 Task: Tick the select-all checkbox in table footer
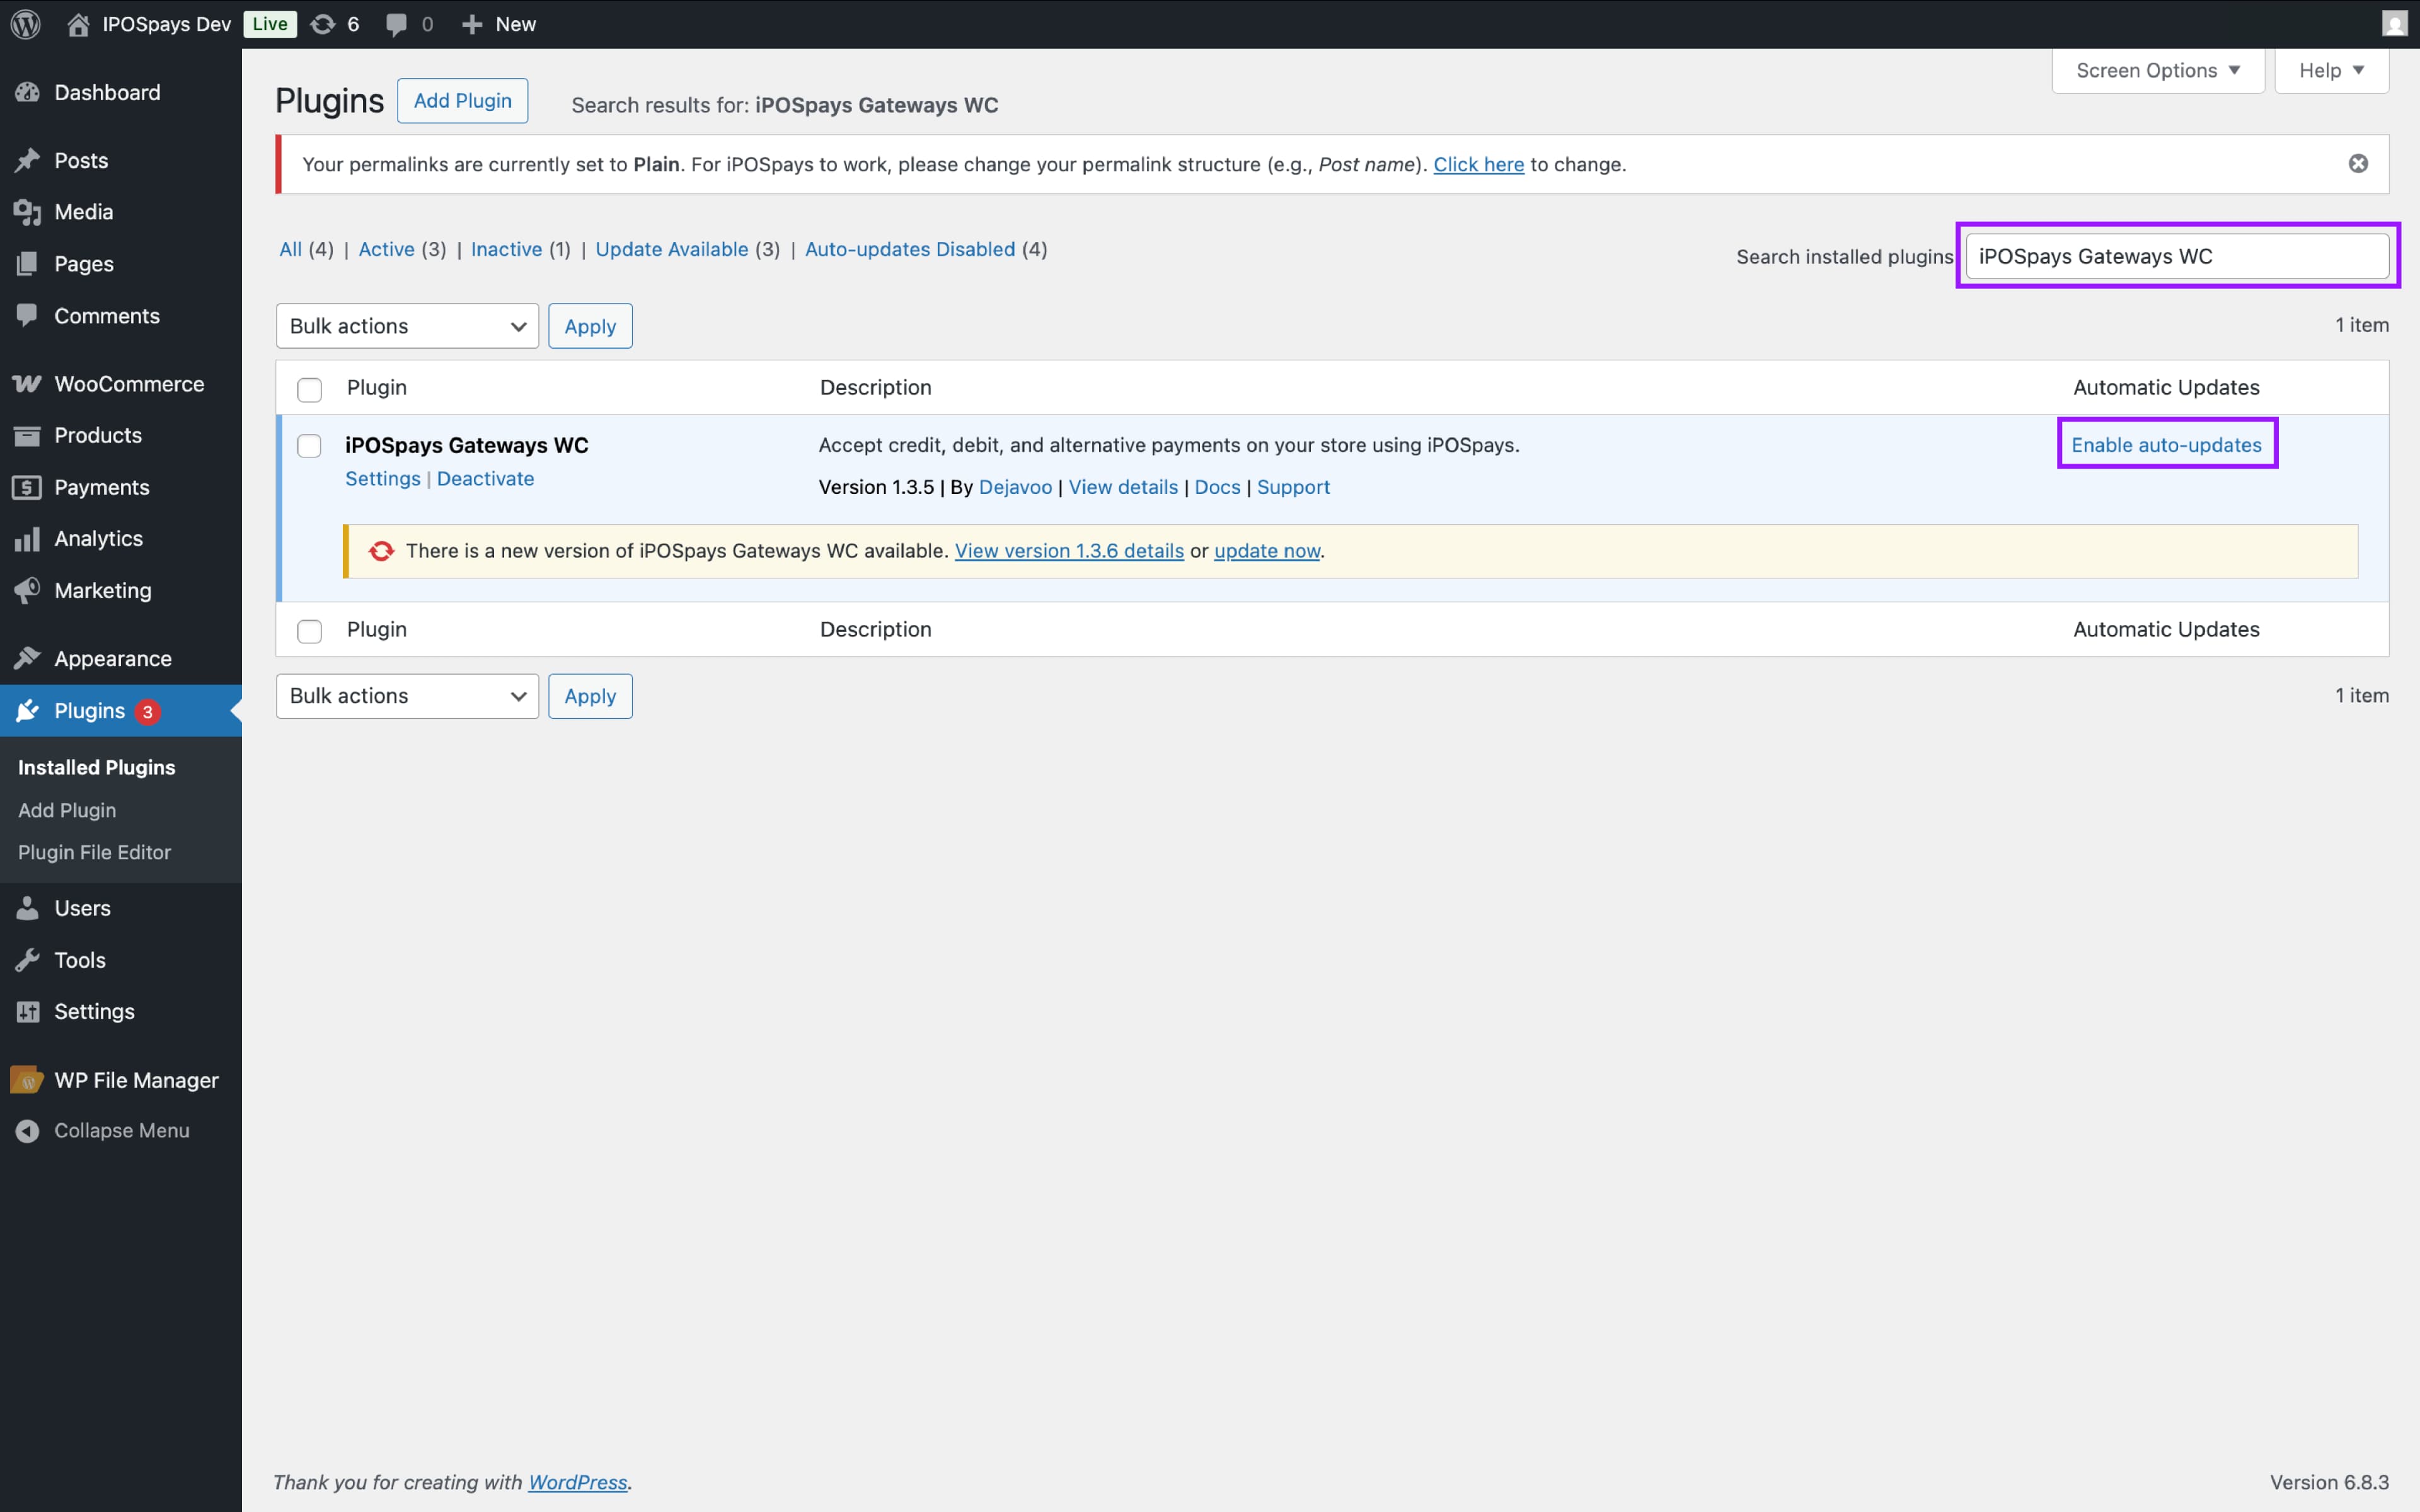tap(309, 631)
